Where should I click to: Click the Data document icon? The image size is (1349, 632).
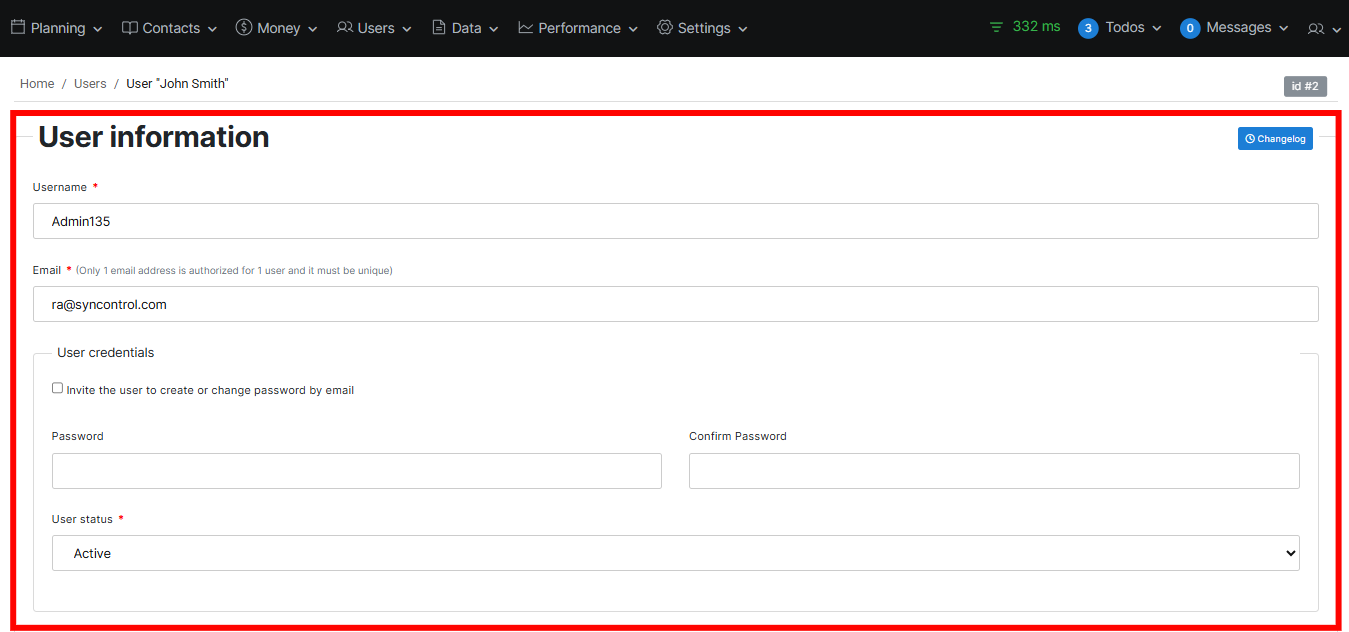[439, 28]
